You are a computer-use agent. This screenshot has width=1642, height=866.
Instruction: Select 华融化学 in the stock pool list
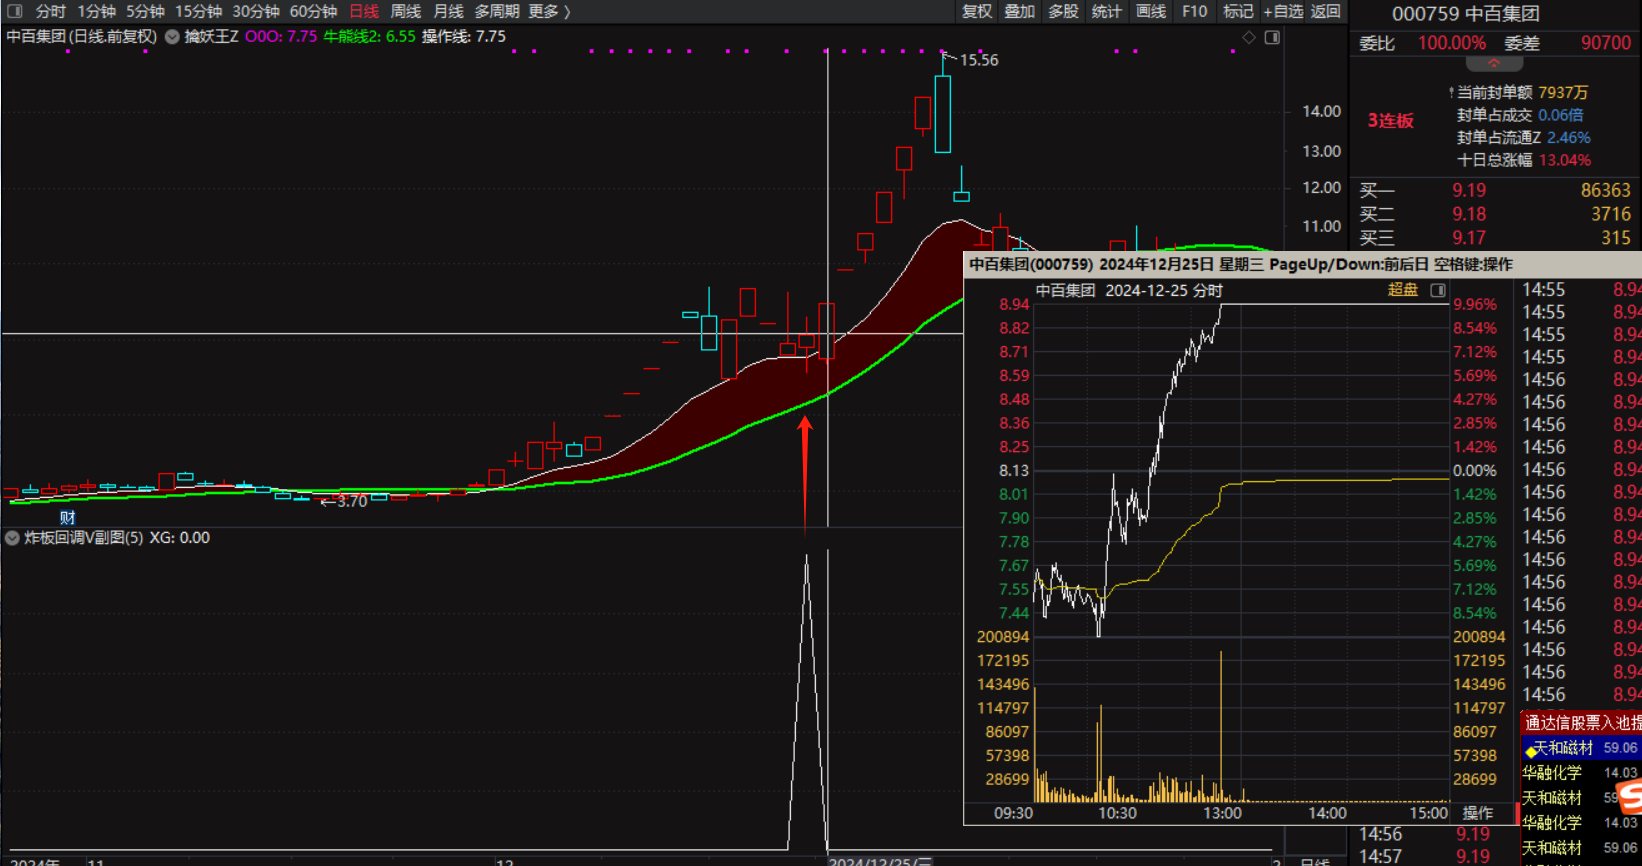1552,772
